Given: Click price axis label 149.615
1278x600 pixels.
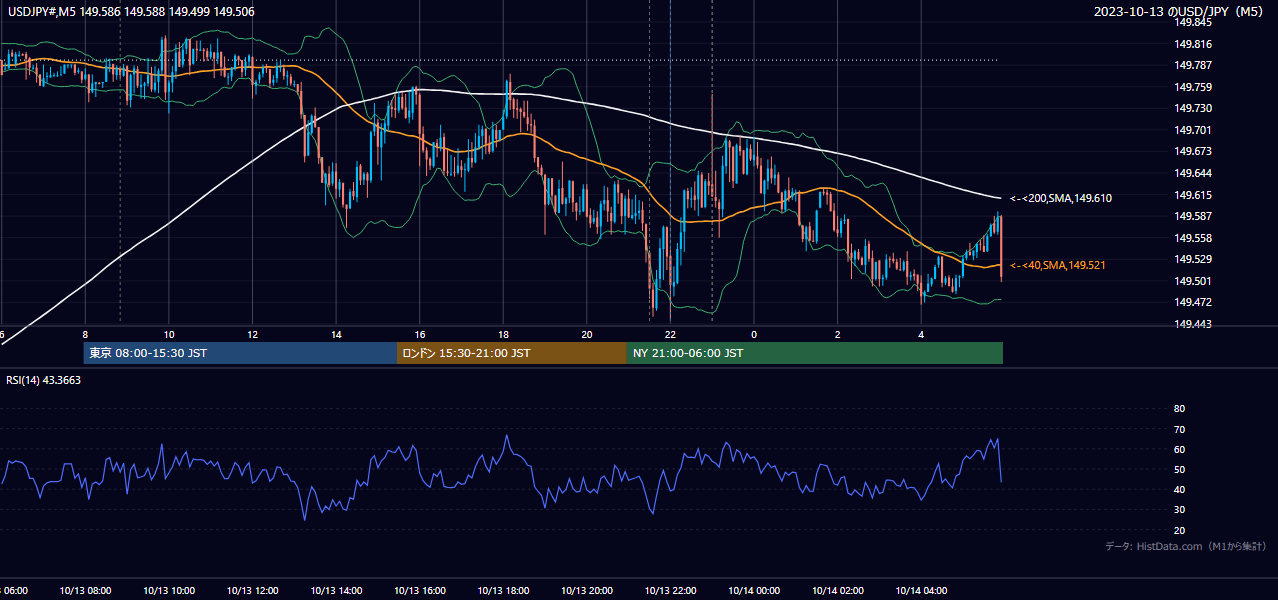Looking at the screenshot, I should (1194, 195).
